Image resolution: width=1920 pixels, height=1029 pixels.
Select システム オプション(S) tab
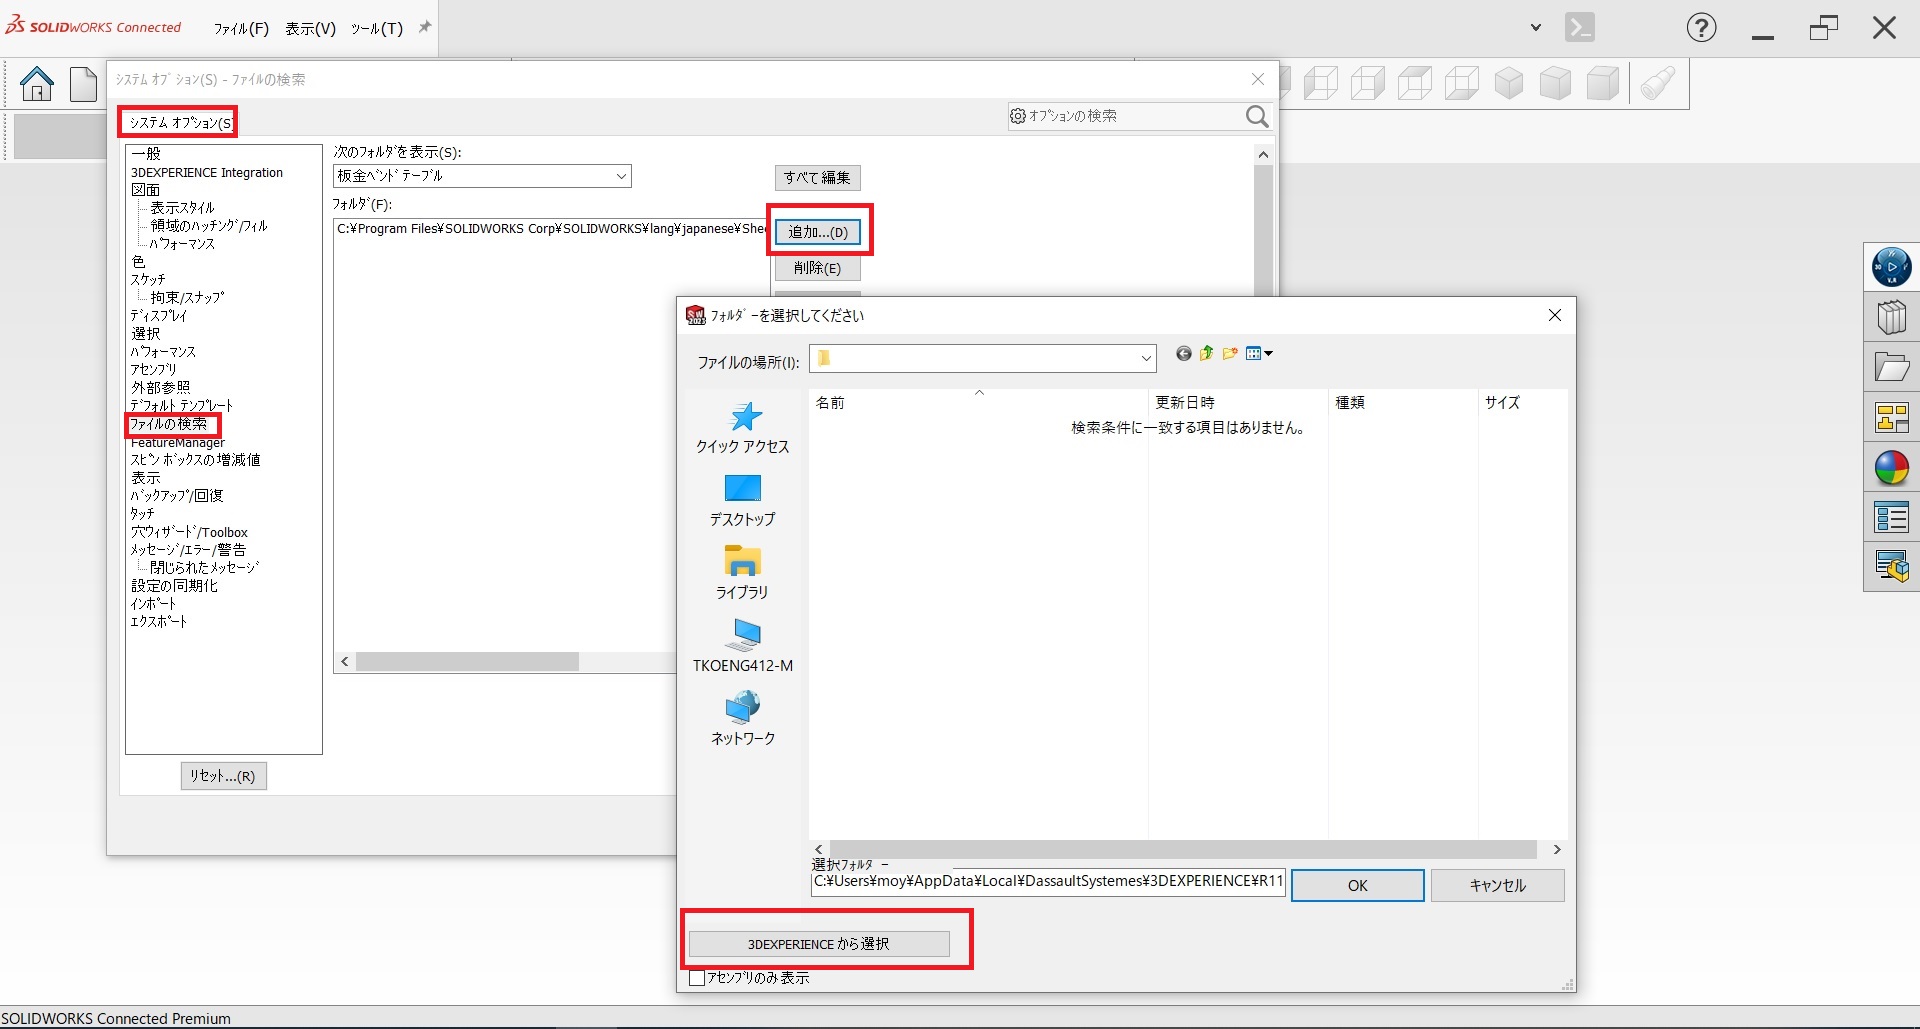click(x=178, y=122)
